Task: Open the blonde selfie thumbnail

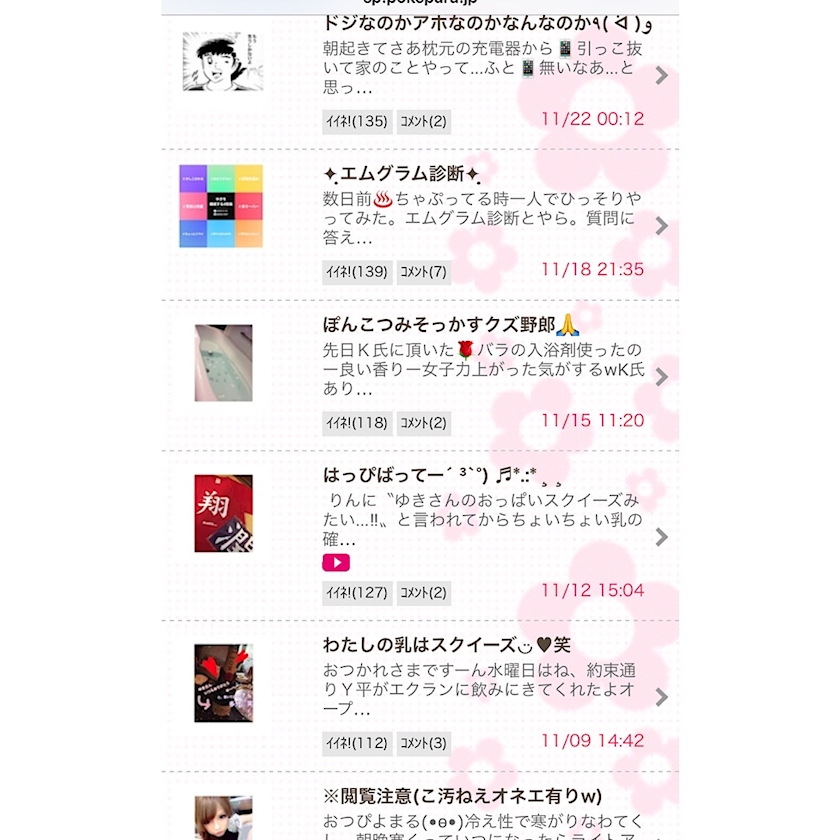Action: point(223,818)
